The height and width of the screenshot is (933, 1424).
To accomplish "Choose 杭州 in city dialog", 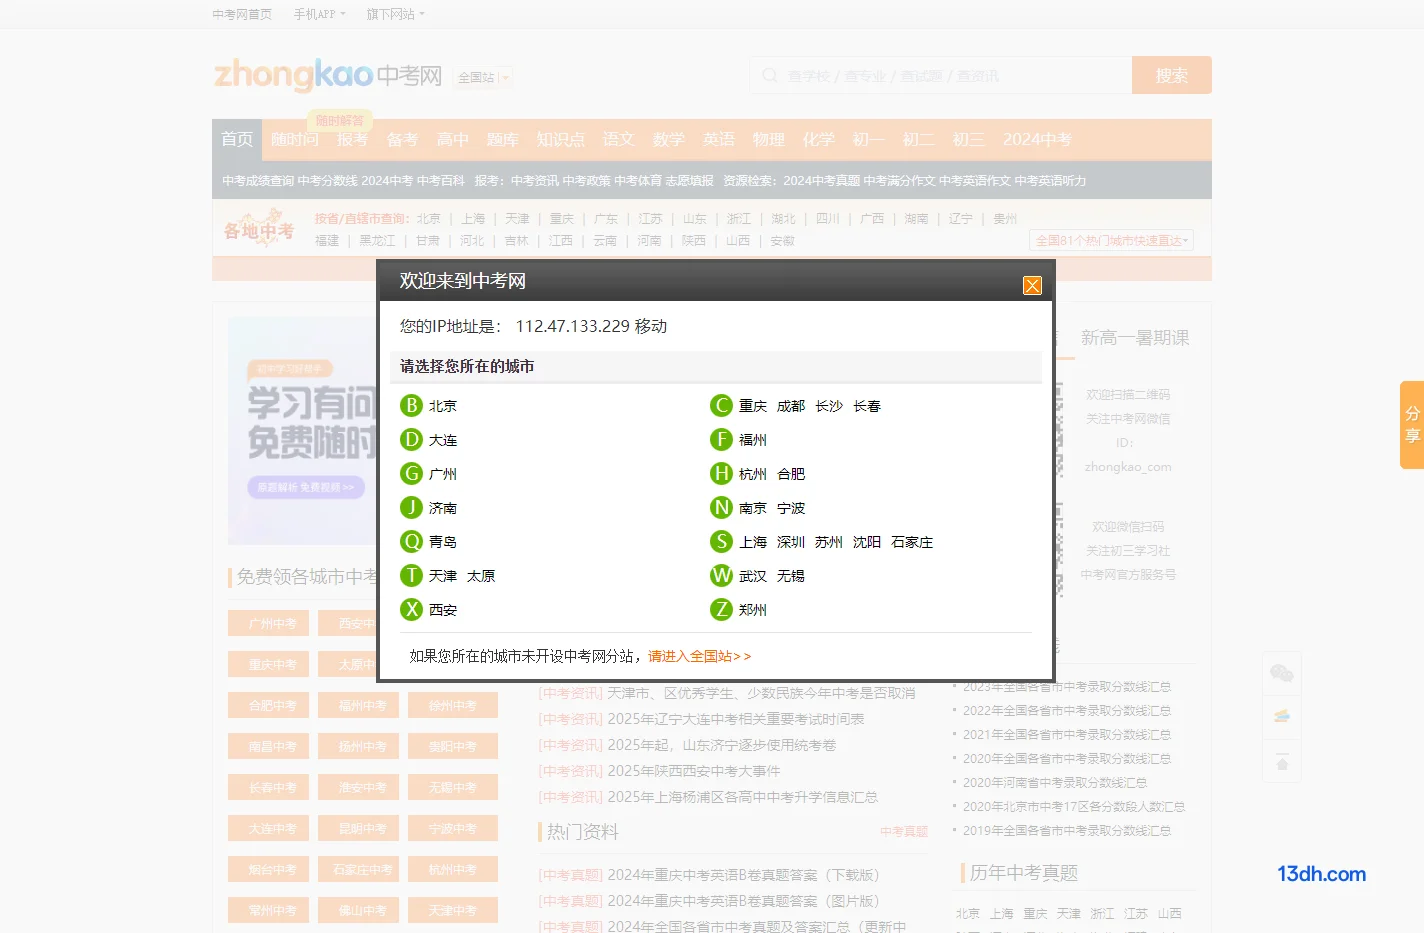I will coord(753,474).
